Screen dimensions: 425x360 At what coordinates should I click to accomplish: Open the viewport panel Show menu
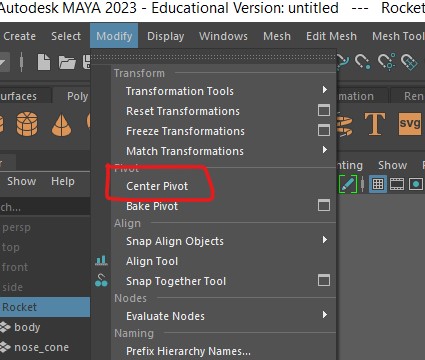pos(392,165)
